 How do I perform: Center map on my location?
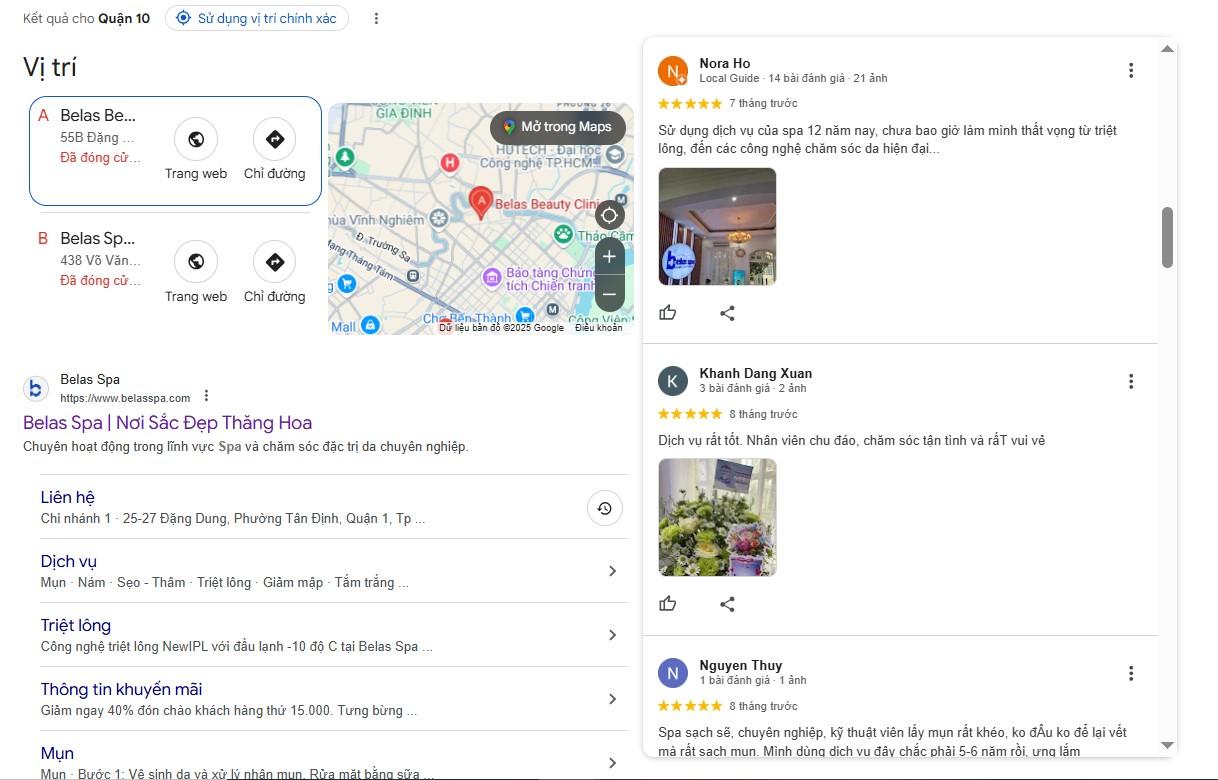pos(609,215)
